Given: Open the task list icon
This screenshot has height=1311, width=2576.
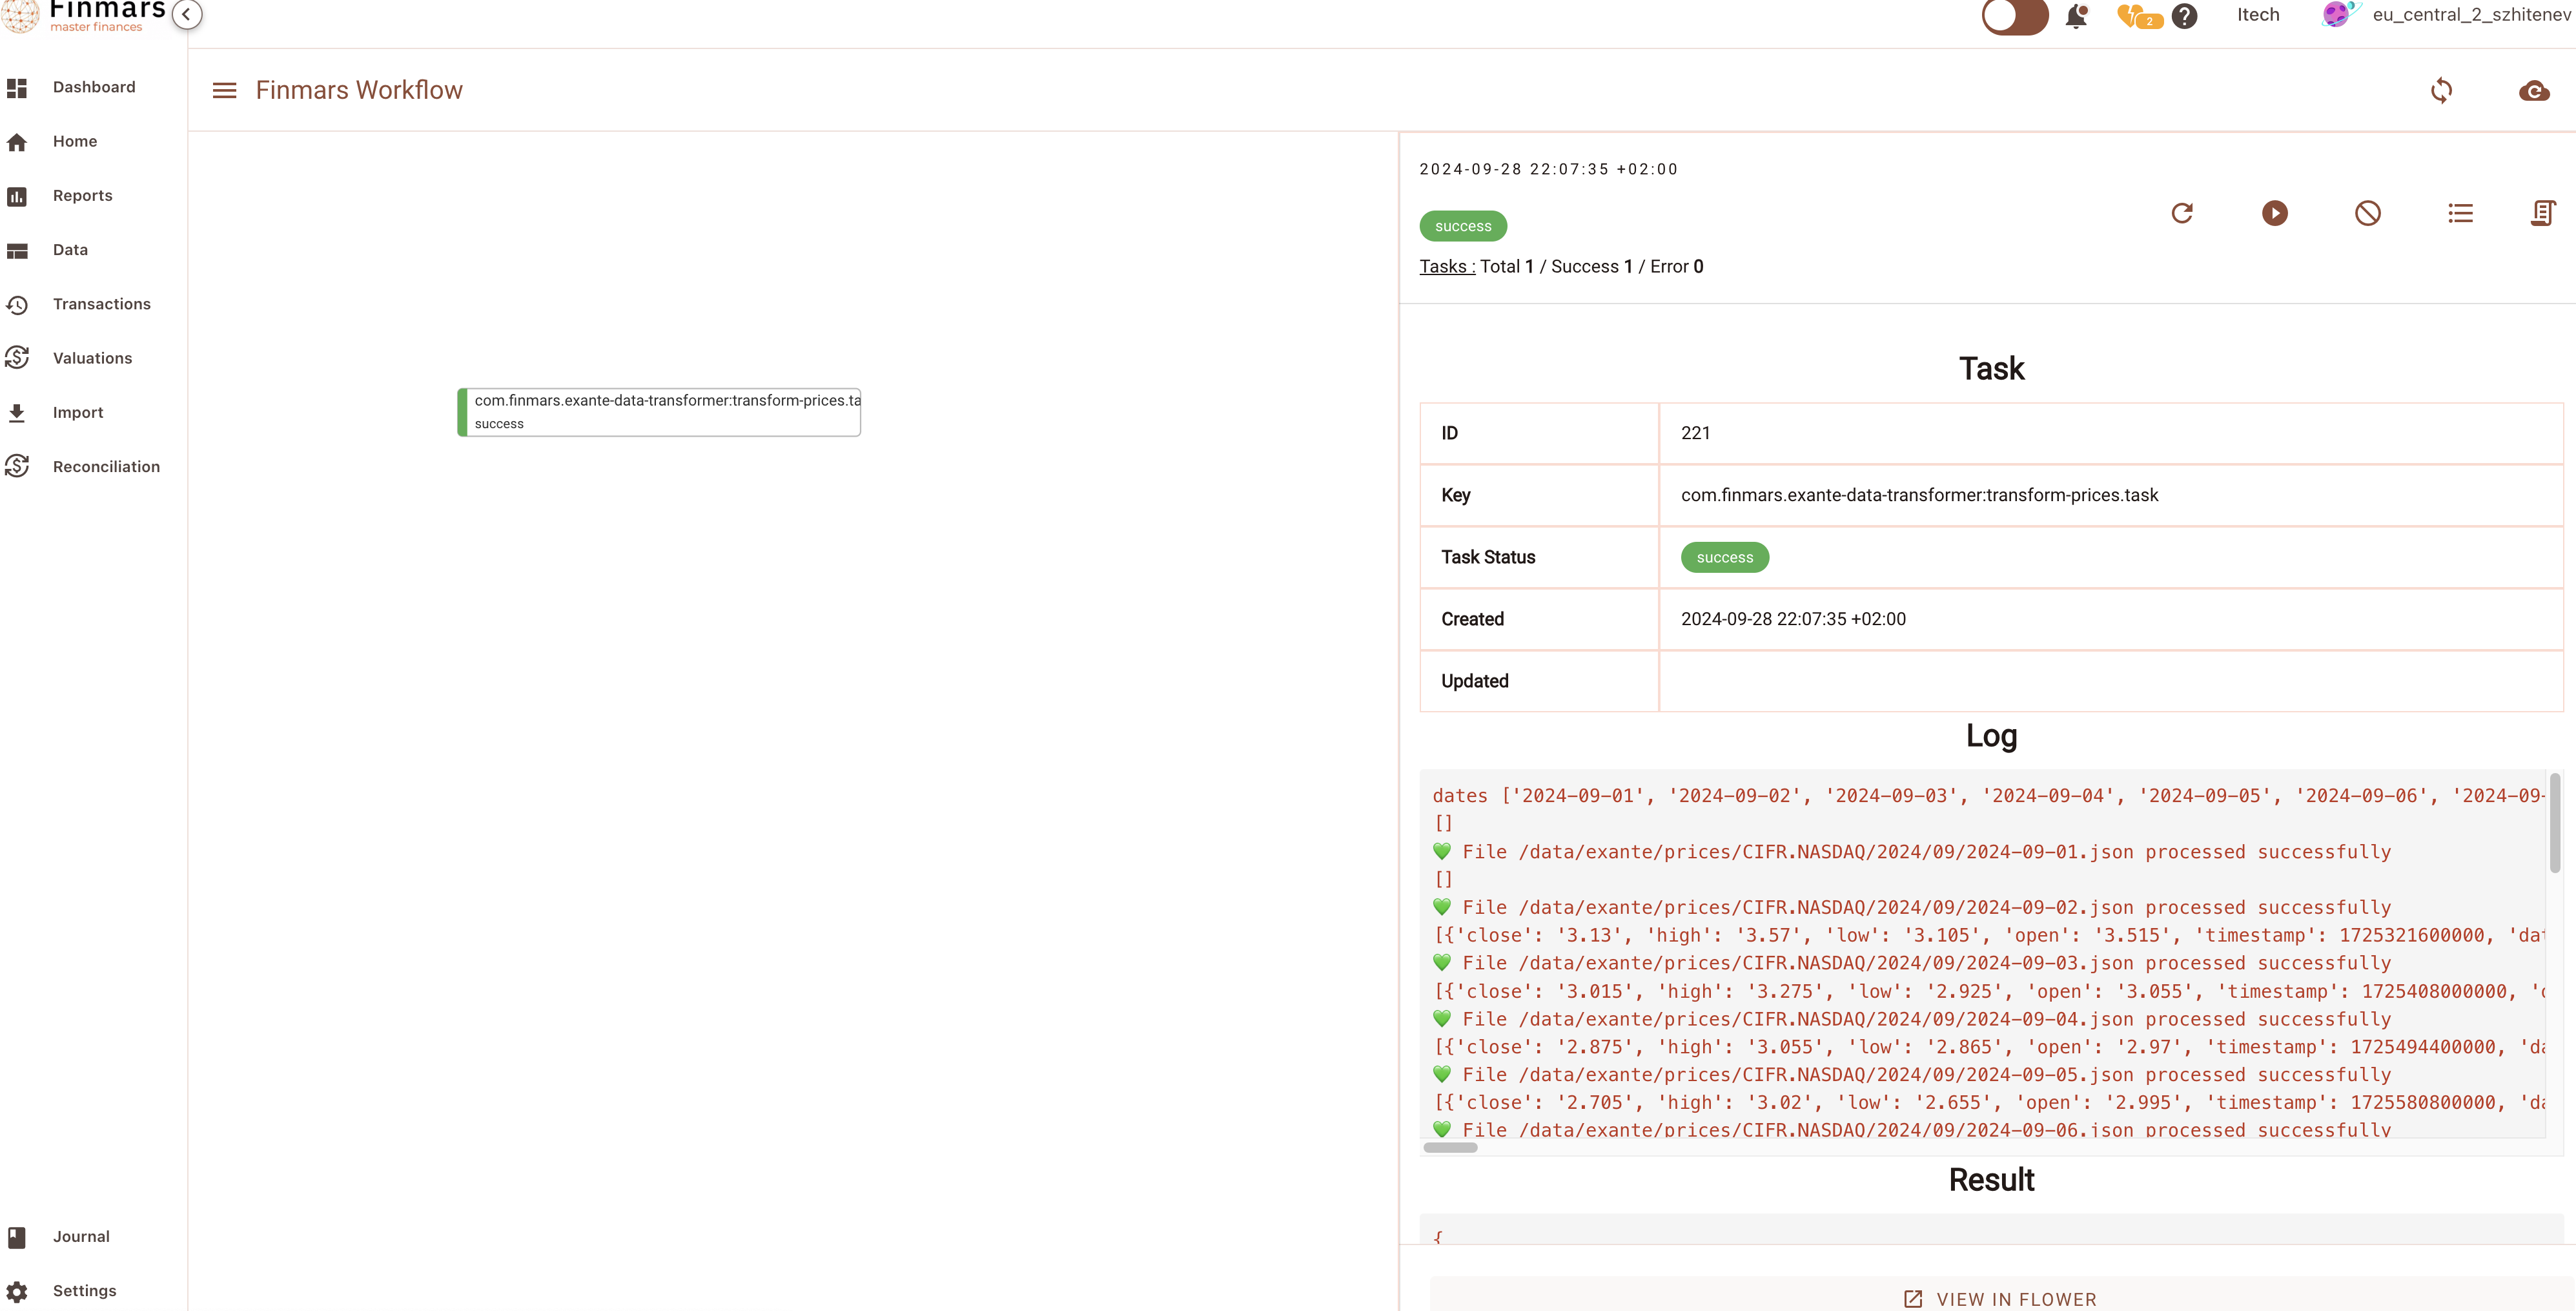Looking at the screenshot, I should 2460,213.
